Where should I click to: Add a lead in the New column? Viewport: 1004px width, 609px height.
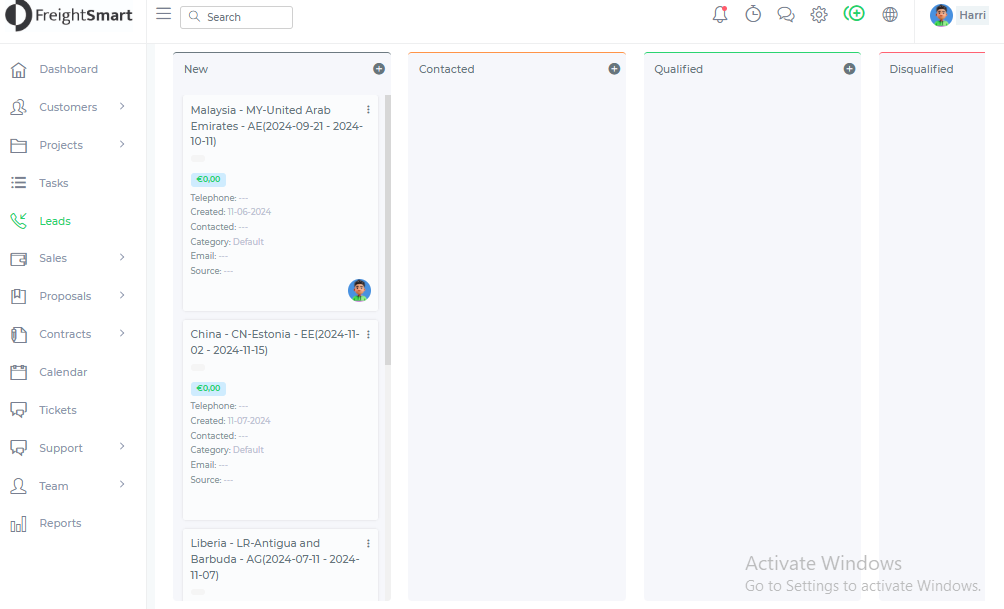click(379, 69)
